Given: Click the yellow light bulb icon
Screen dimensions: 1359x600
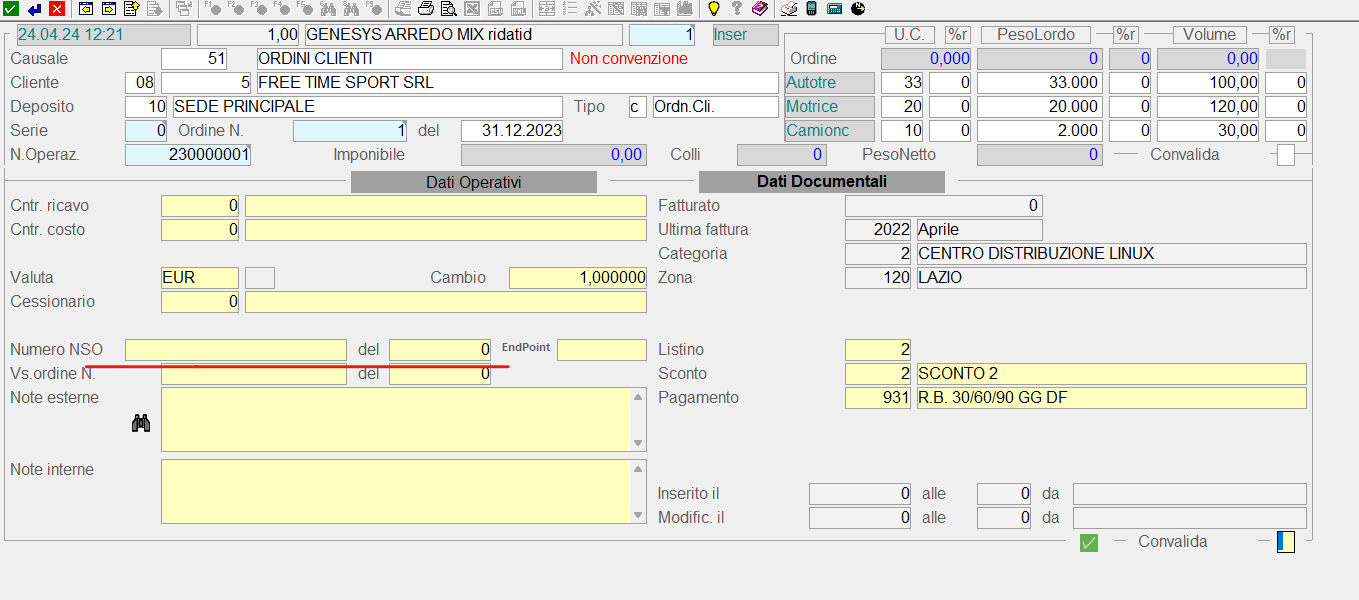Looking at the screenshot, I should coord(713,9).
